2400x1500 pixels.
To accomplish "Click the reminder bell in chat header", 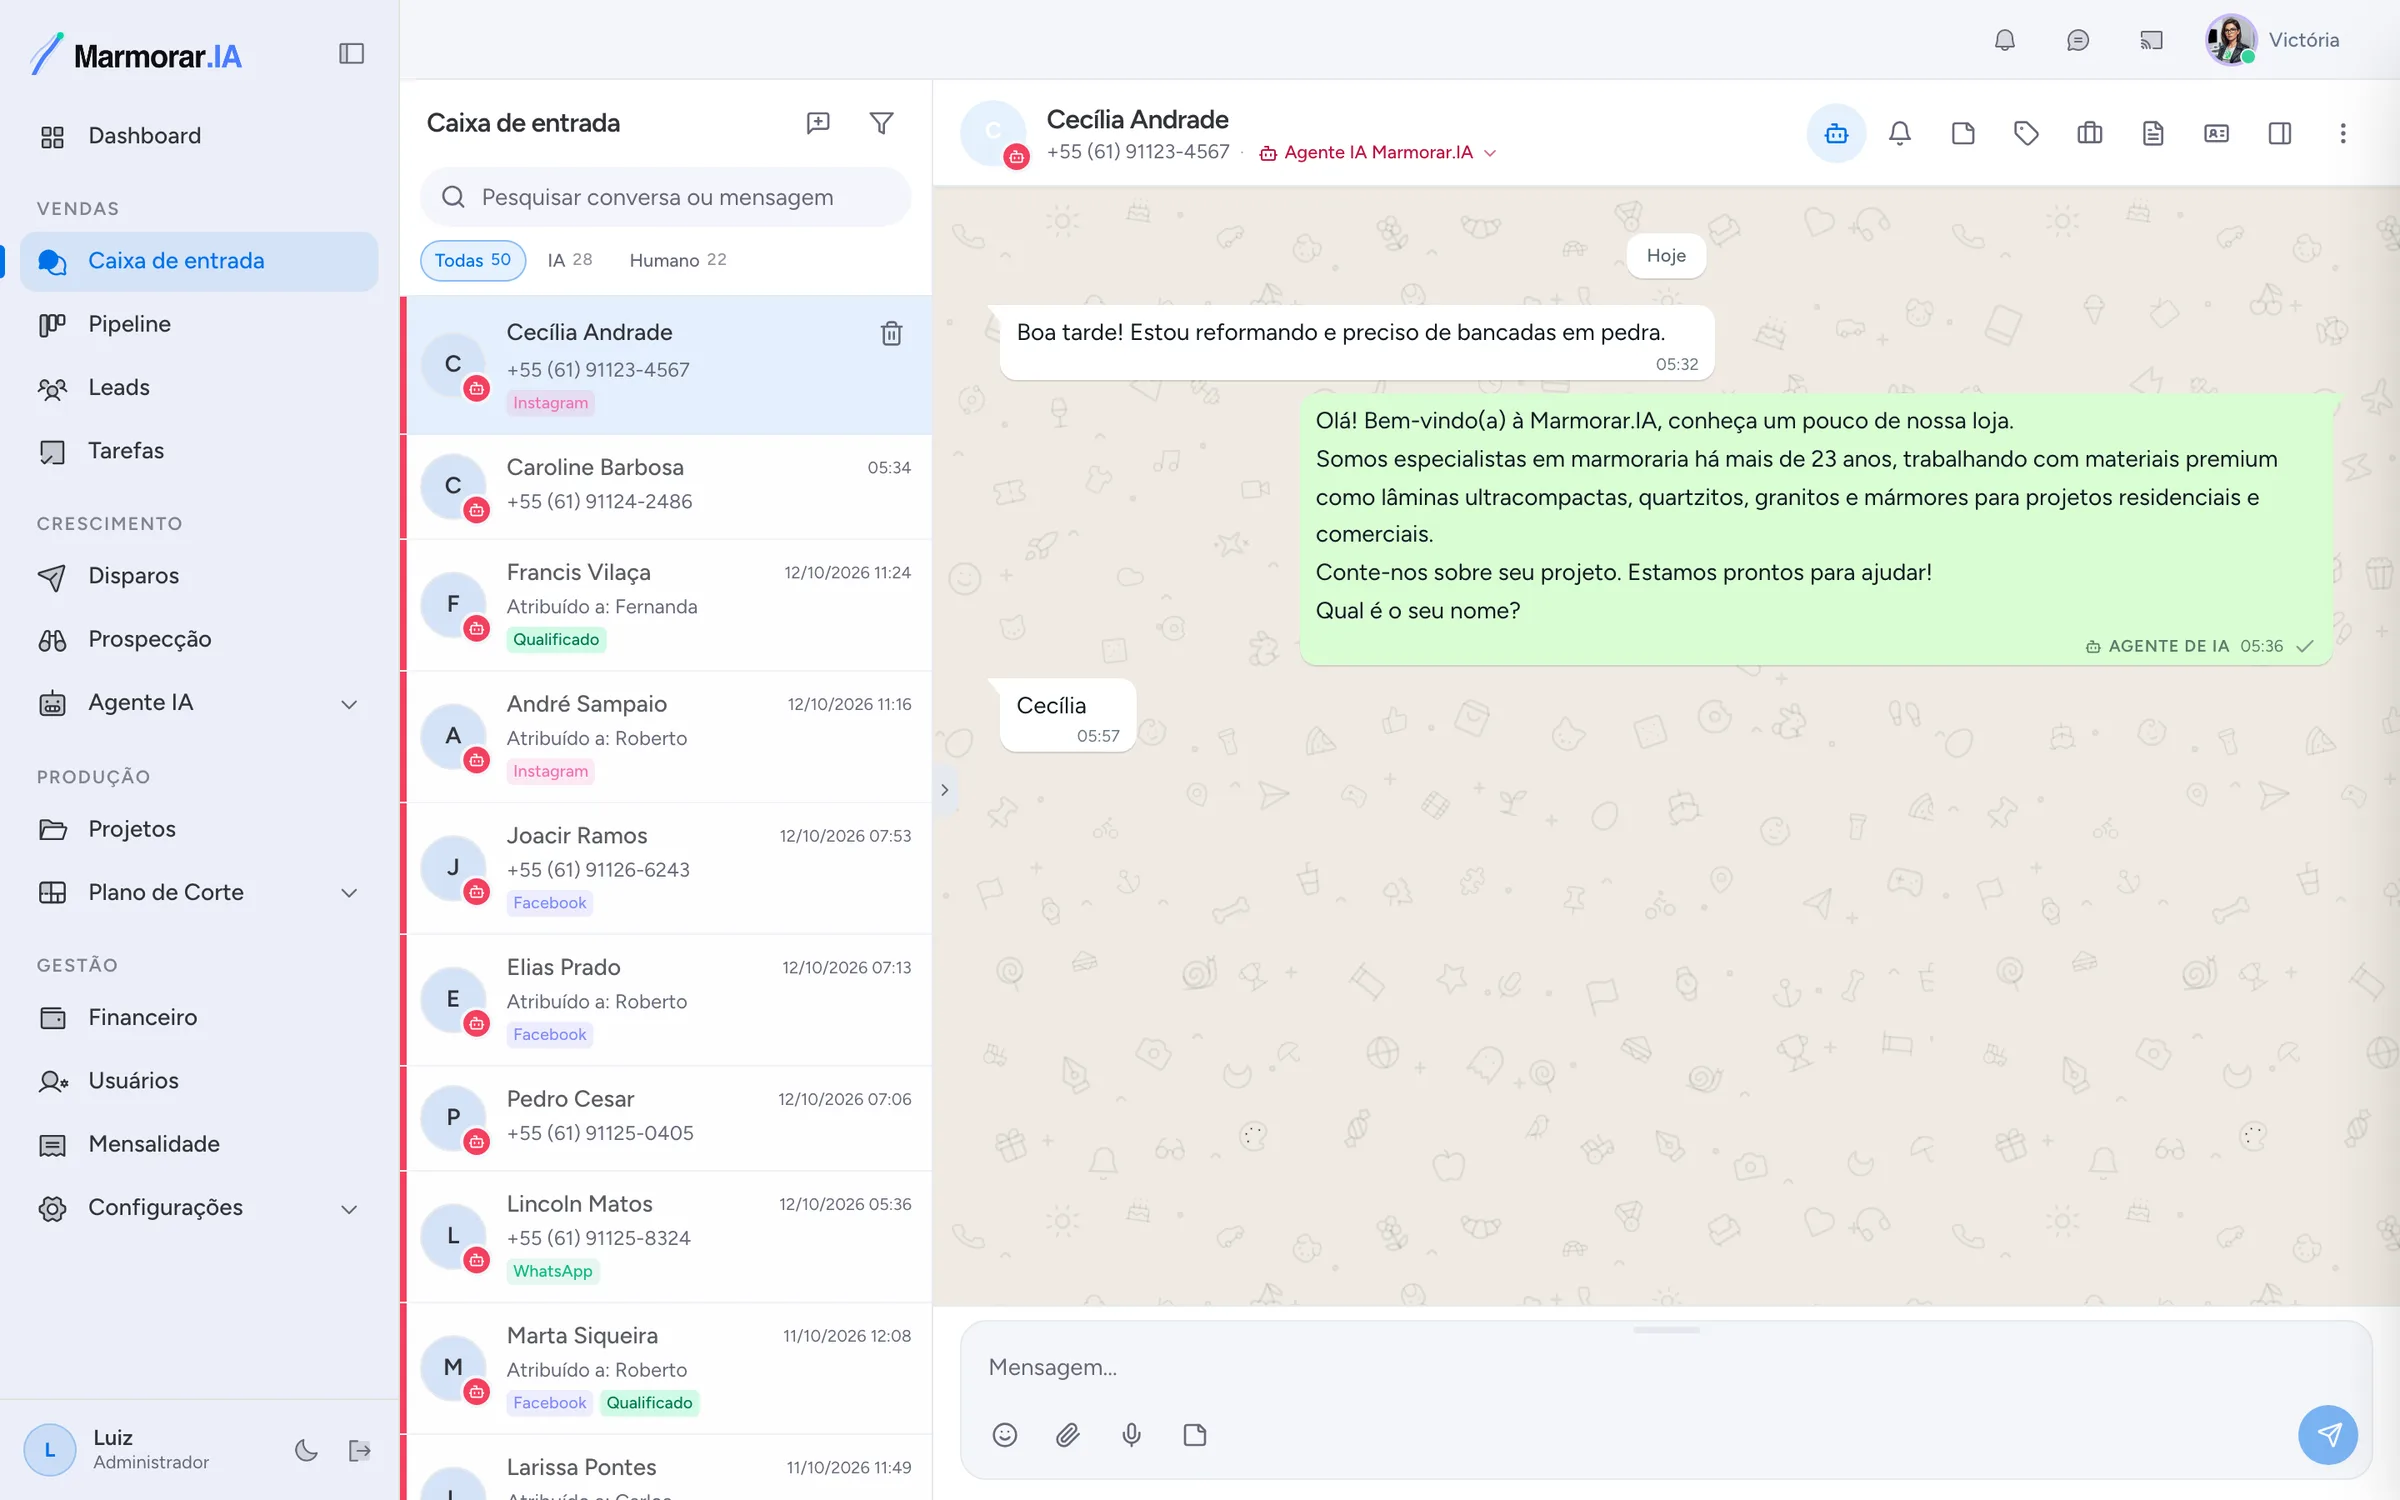I will click(1899, 133).
